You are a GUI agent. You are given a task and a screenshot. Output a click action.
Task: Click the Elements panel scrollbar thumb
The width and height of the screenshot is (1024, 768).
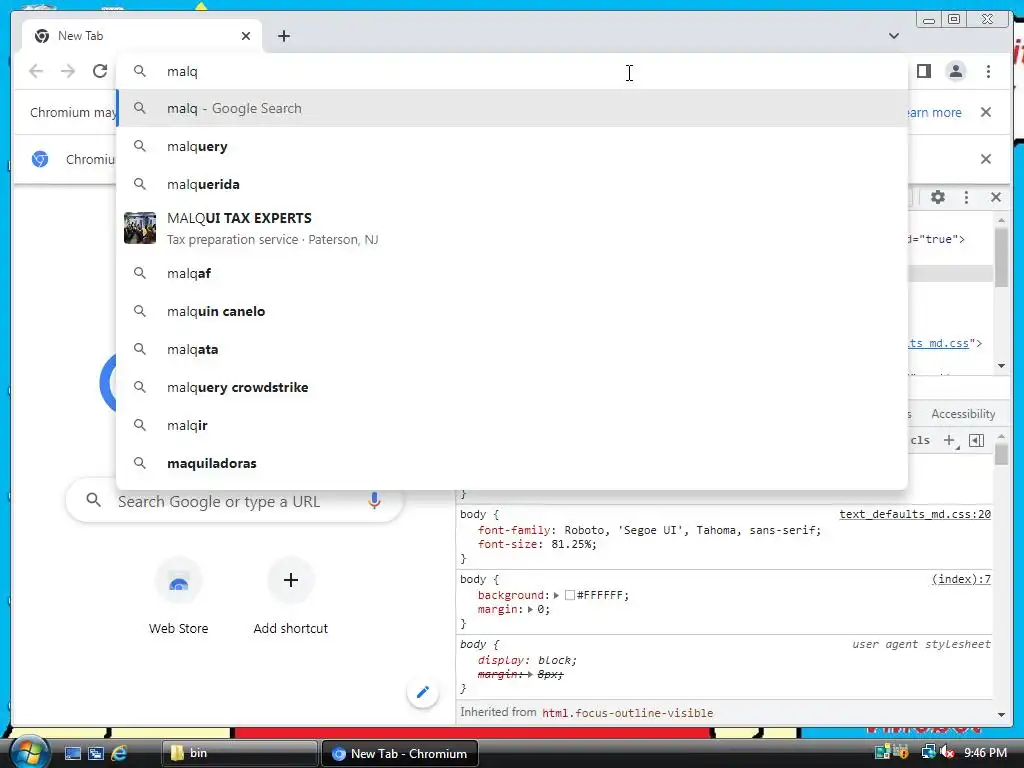(1001, 257)
